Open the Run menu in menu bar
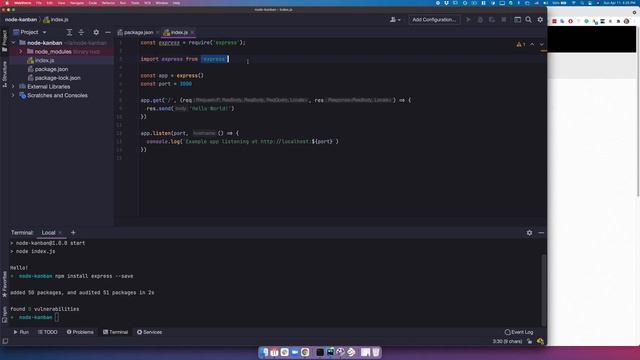This screenshot has height=360, width=640. pyautogui.click(x=123, y=3)
